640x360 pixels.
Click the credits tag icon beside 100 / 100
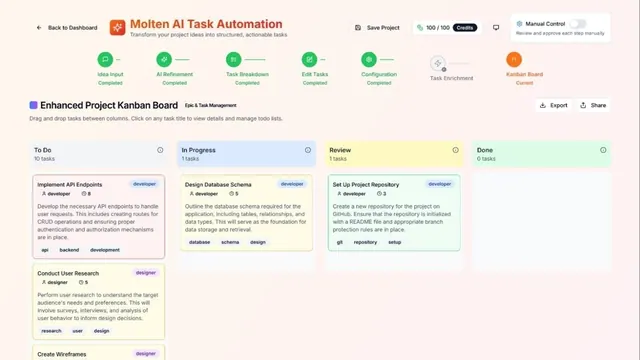pyautogui.click(x=420, y=28)
